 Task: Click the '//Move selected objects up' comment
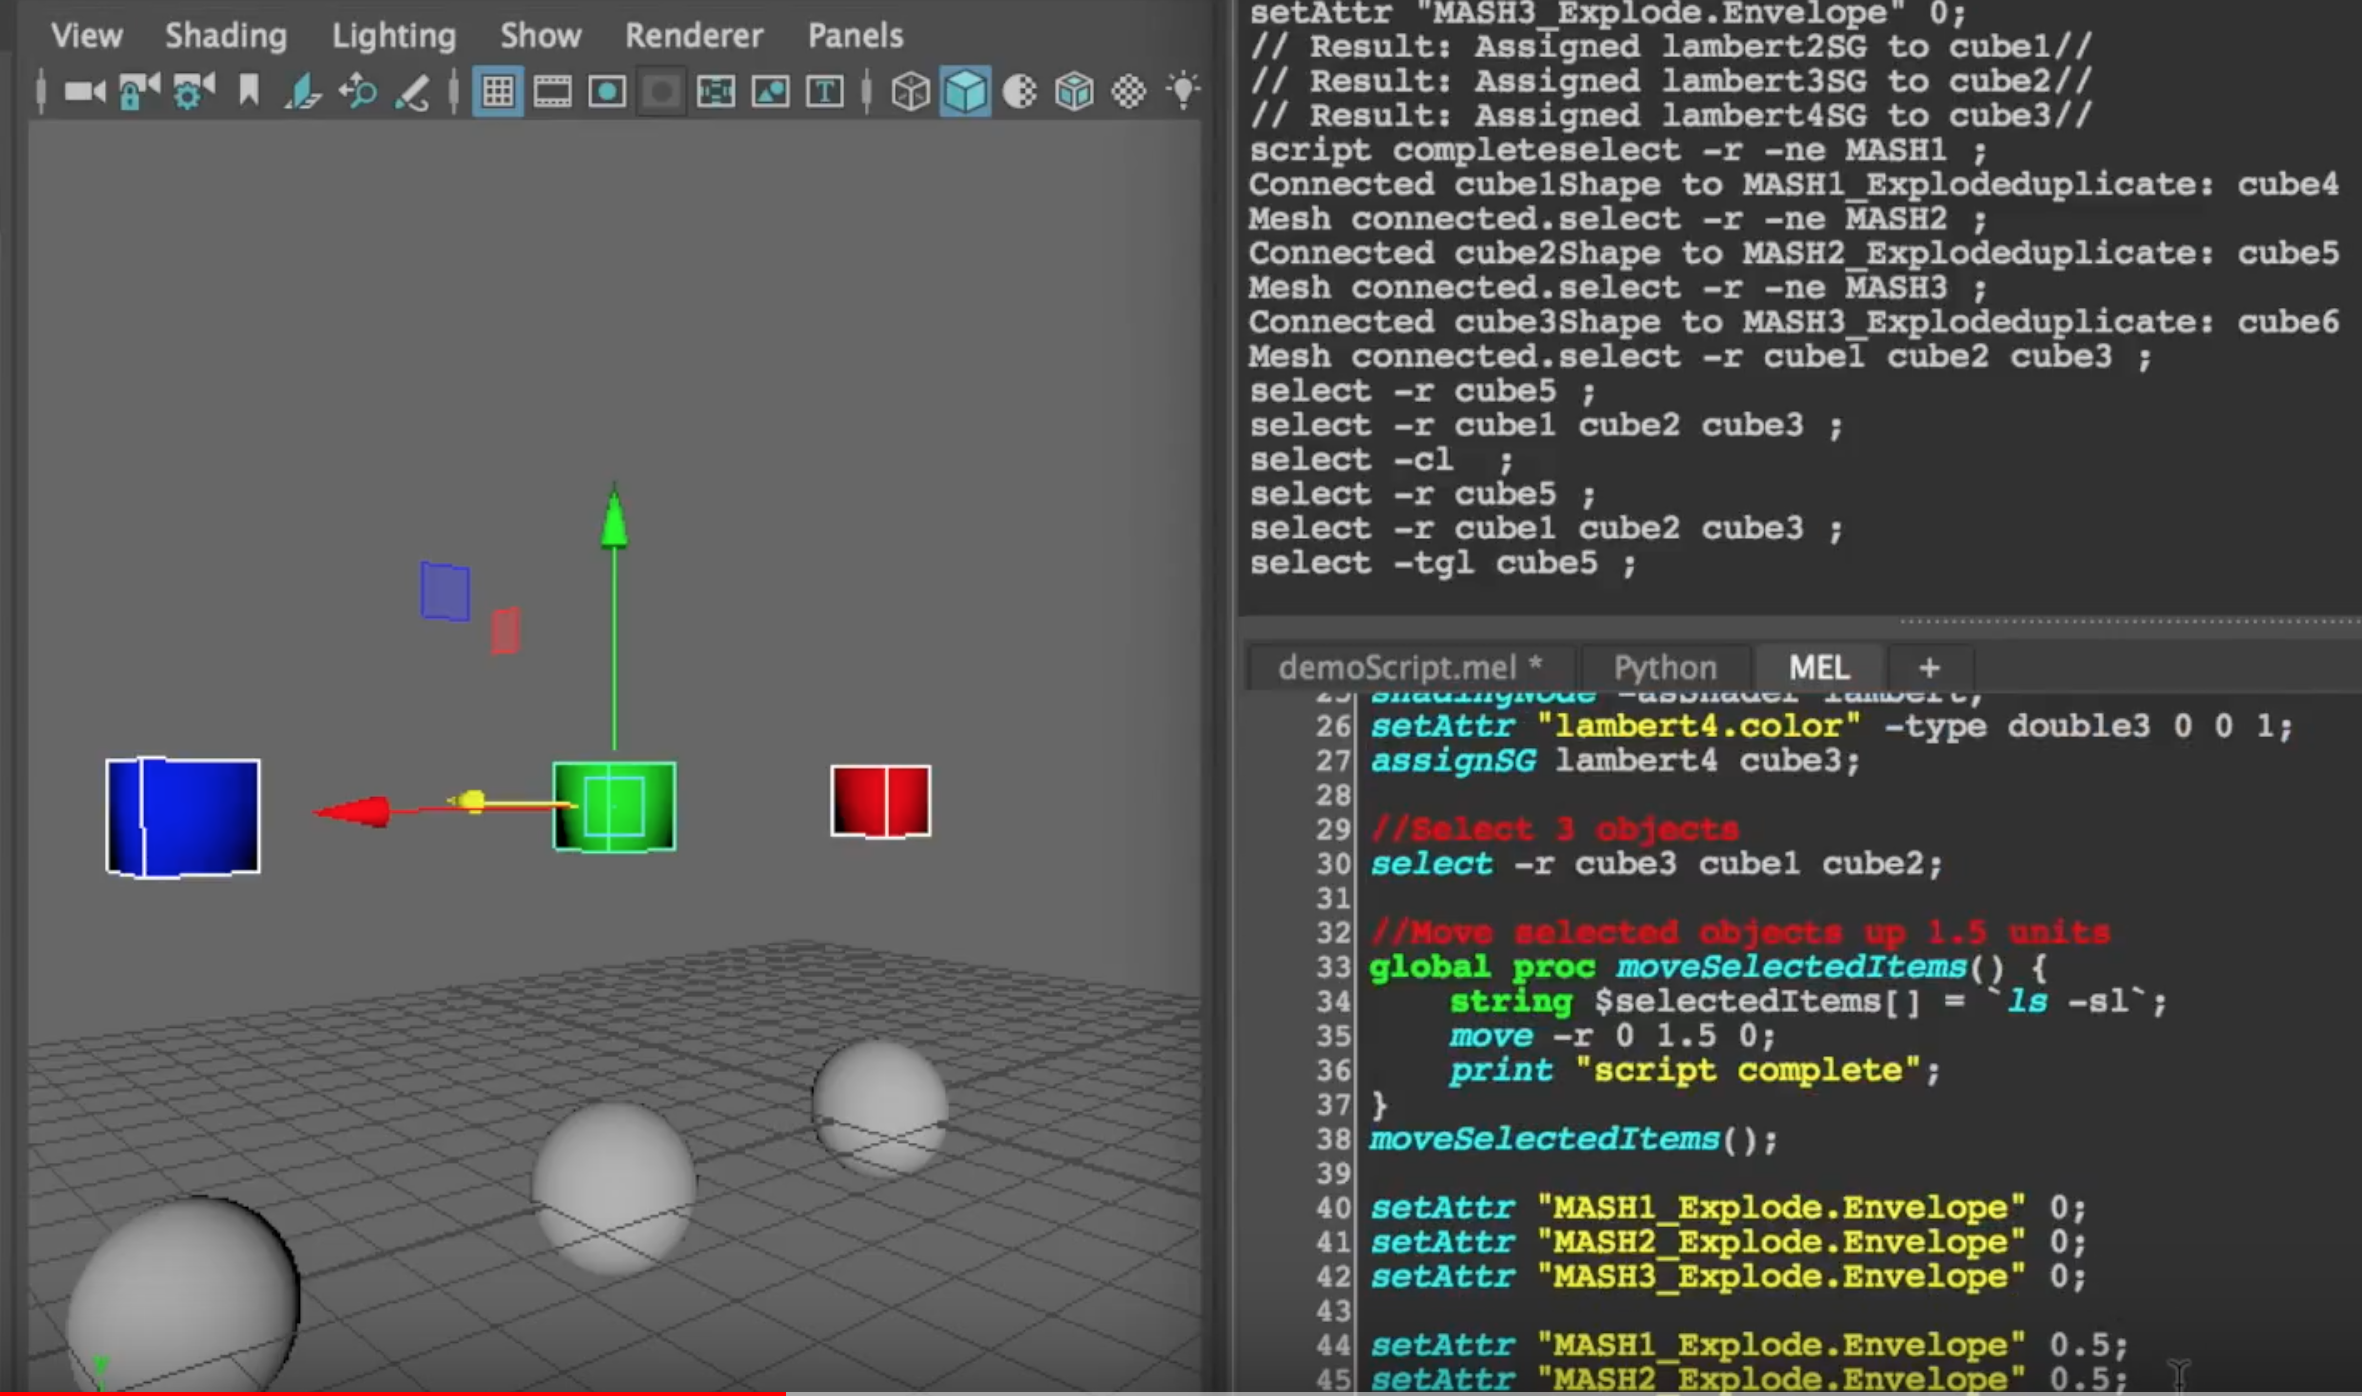coord(1740,932)
